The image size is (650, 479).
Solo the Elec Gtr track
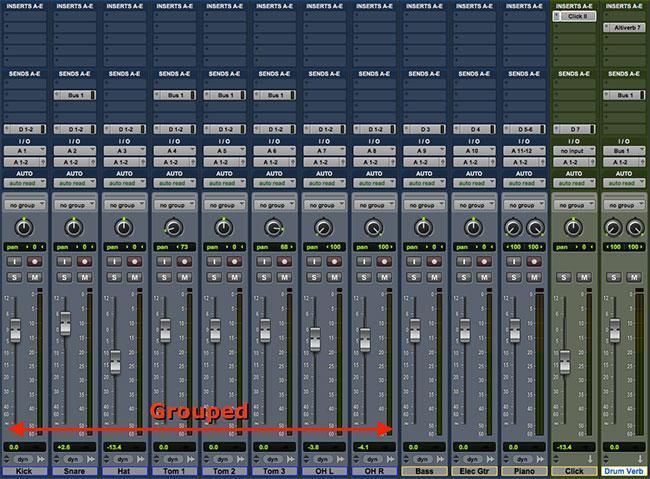[465, 275]
